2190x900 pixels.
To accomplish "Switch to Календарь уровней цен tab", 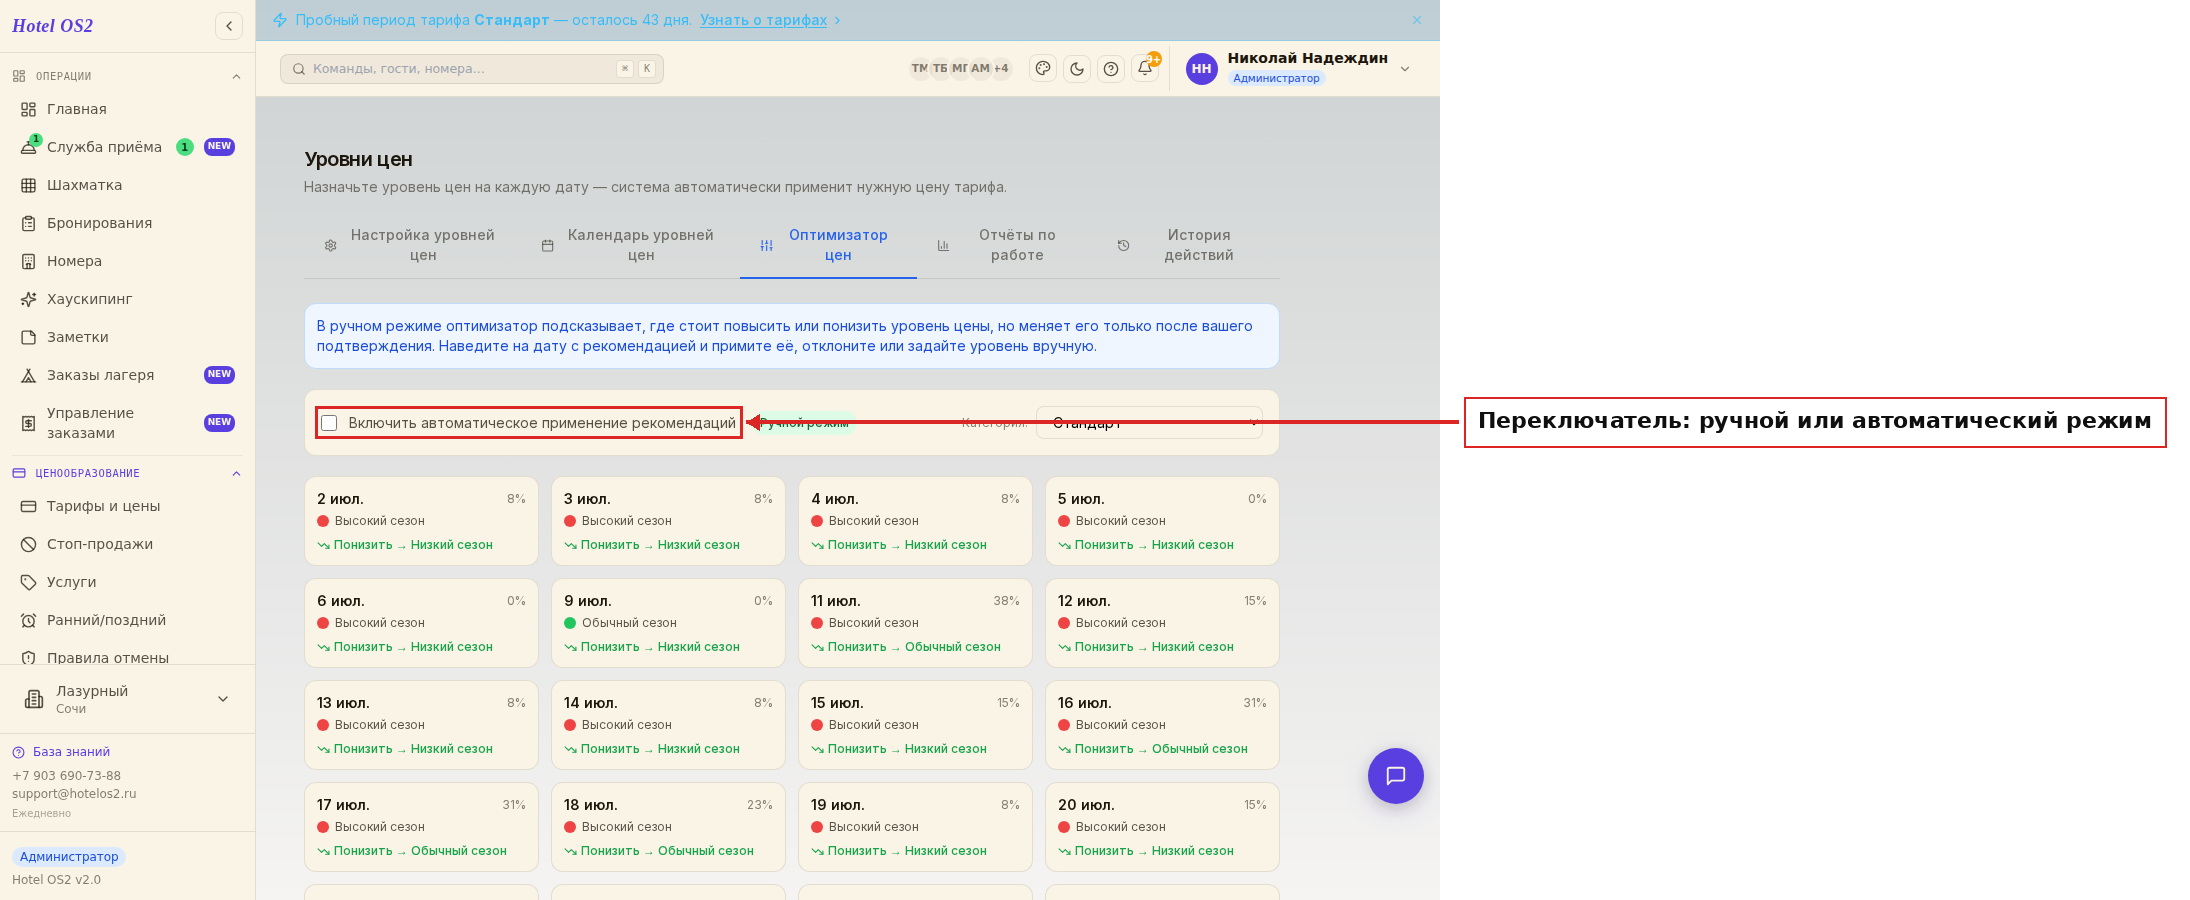I will tap(628, 245).
